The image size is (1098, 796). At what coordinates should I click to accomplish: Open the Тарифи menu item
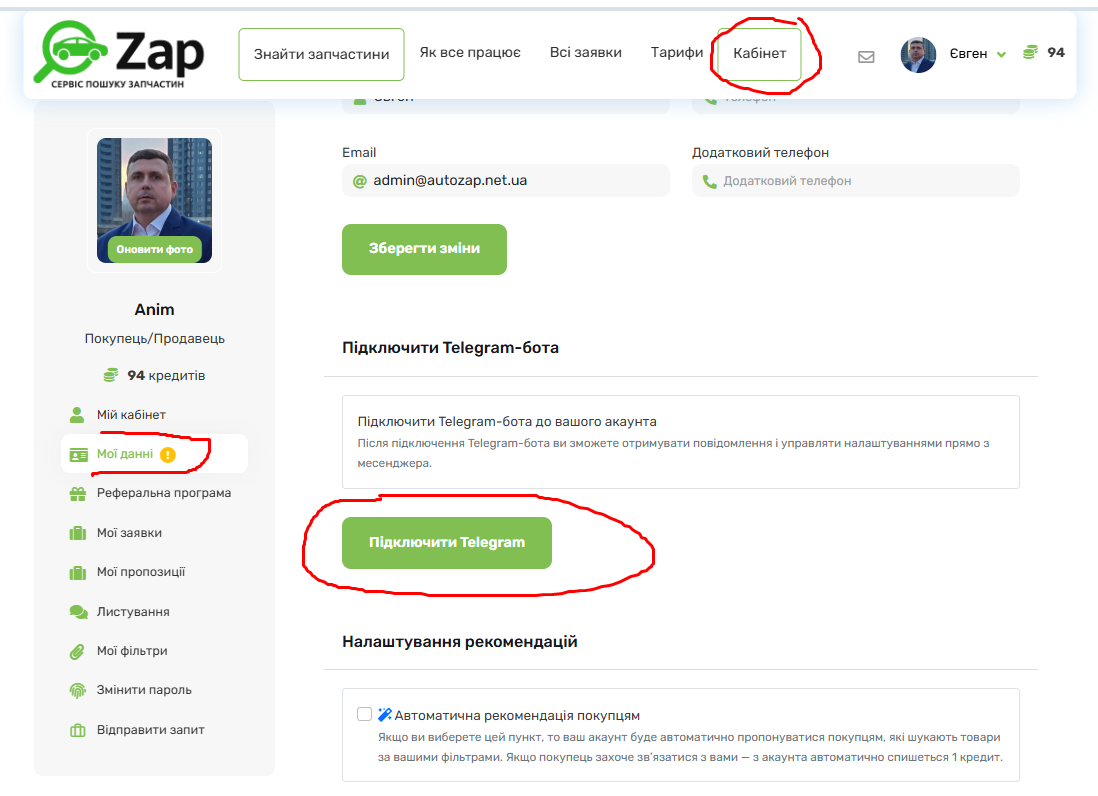pyautogui.click(x=676, y=53)
